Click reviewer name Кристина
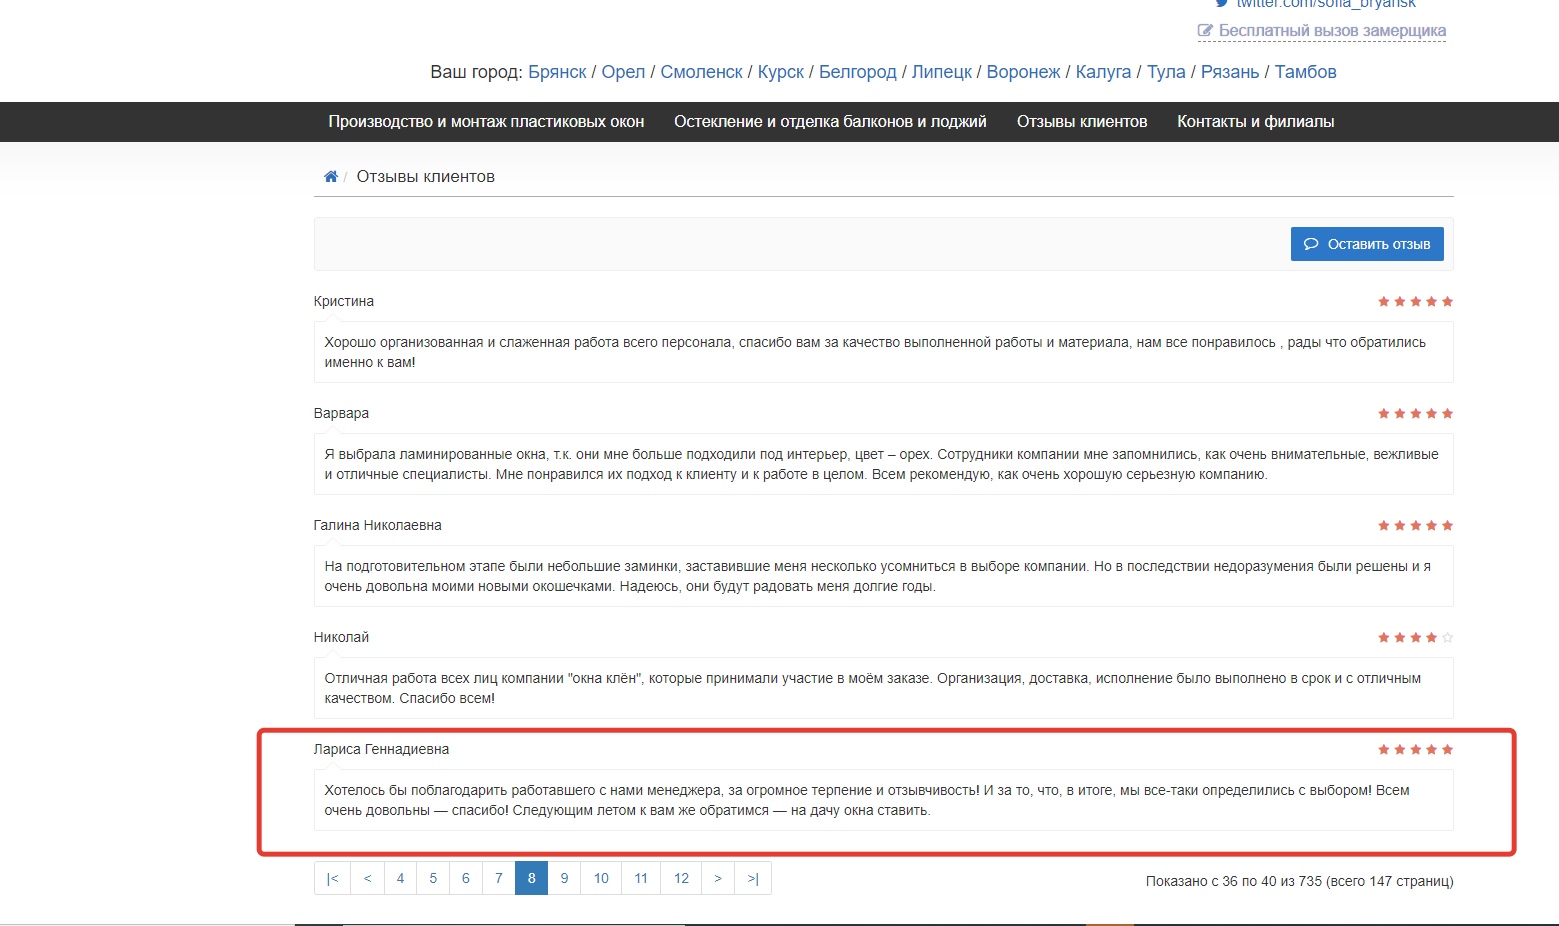This screenshot has width=1559, height=926. click(344, 301)
